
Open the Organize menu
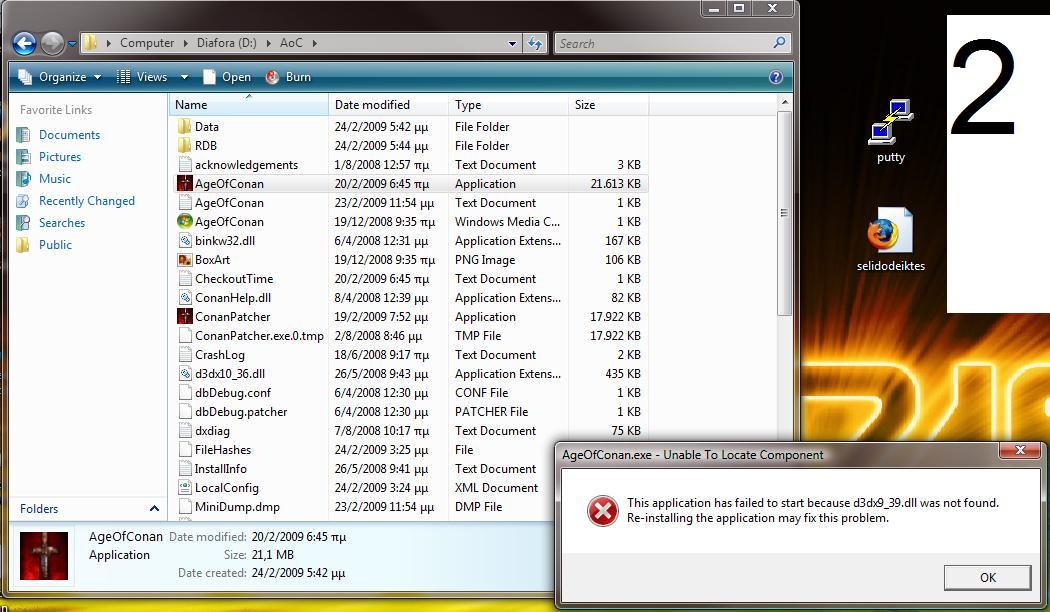pos(60,77)
